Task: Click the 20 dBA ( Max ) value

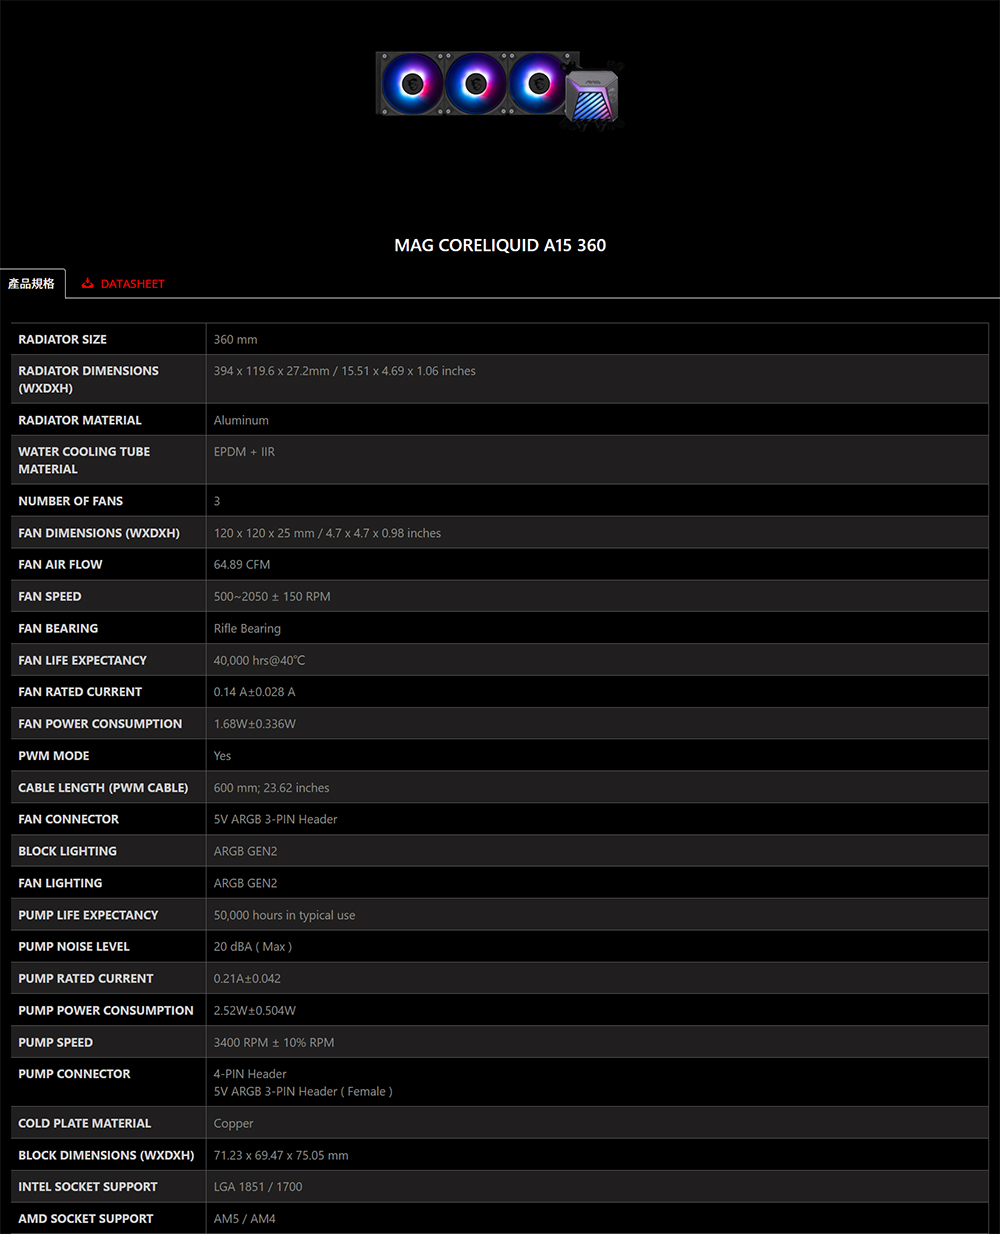Action: 253,947
